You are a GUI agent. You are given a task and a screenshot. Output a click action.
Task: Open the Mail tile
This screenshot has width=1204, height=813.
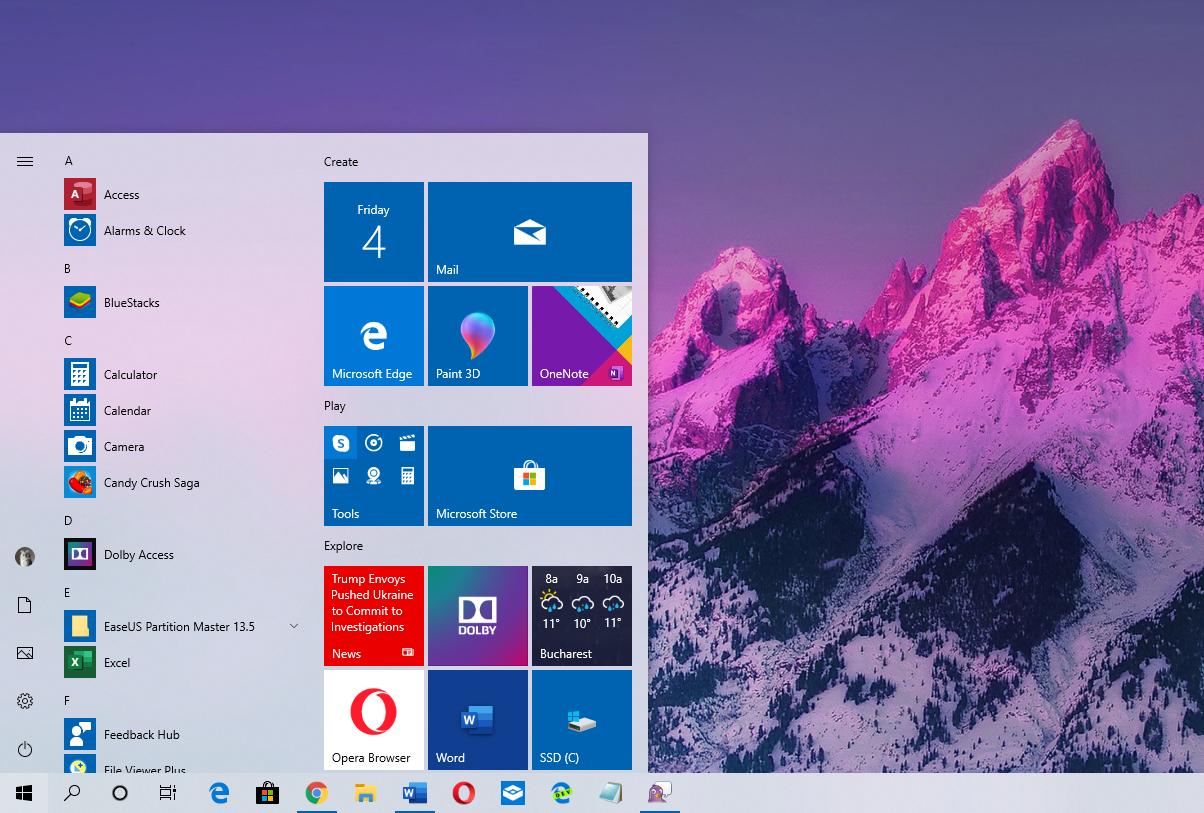point(530,232)
